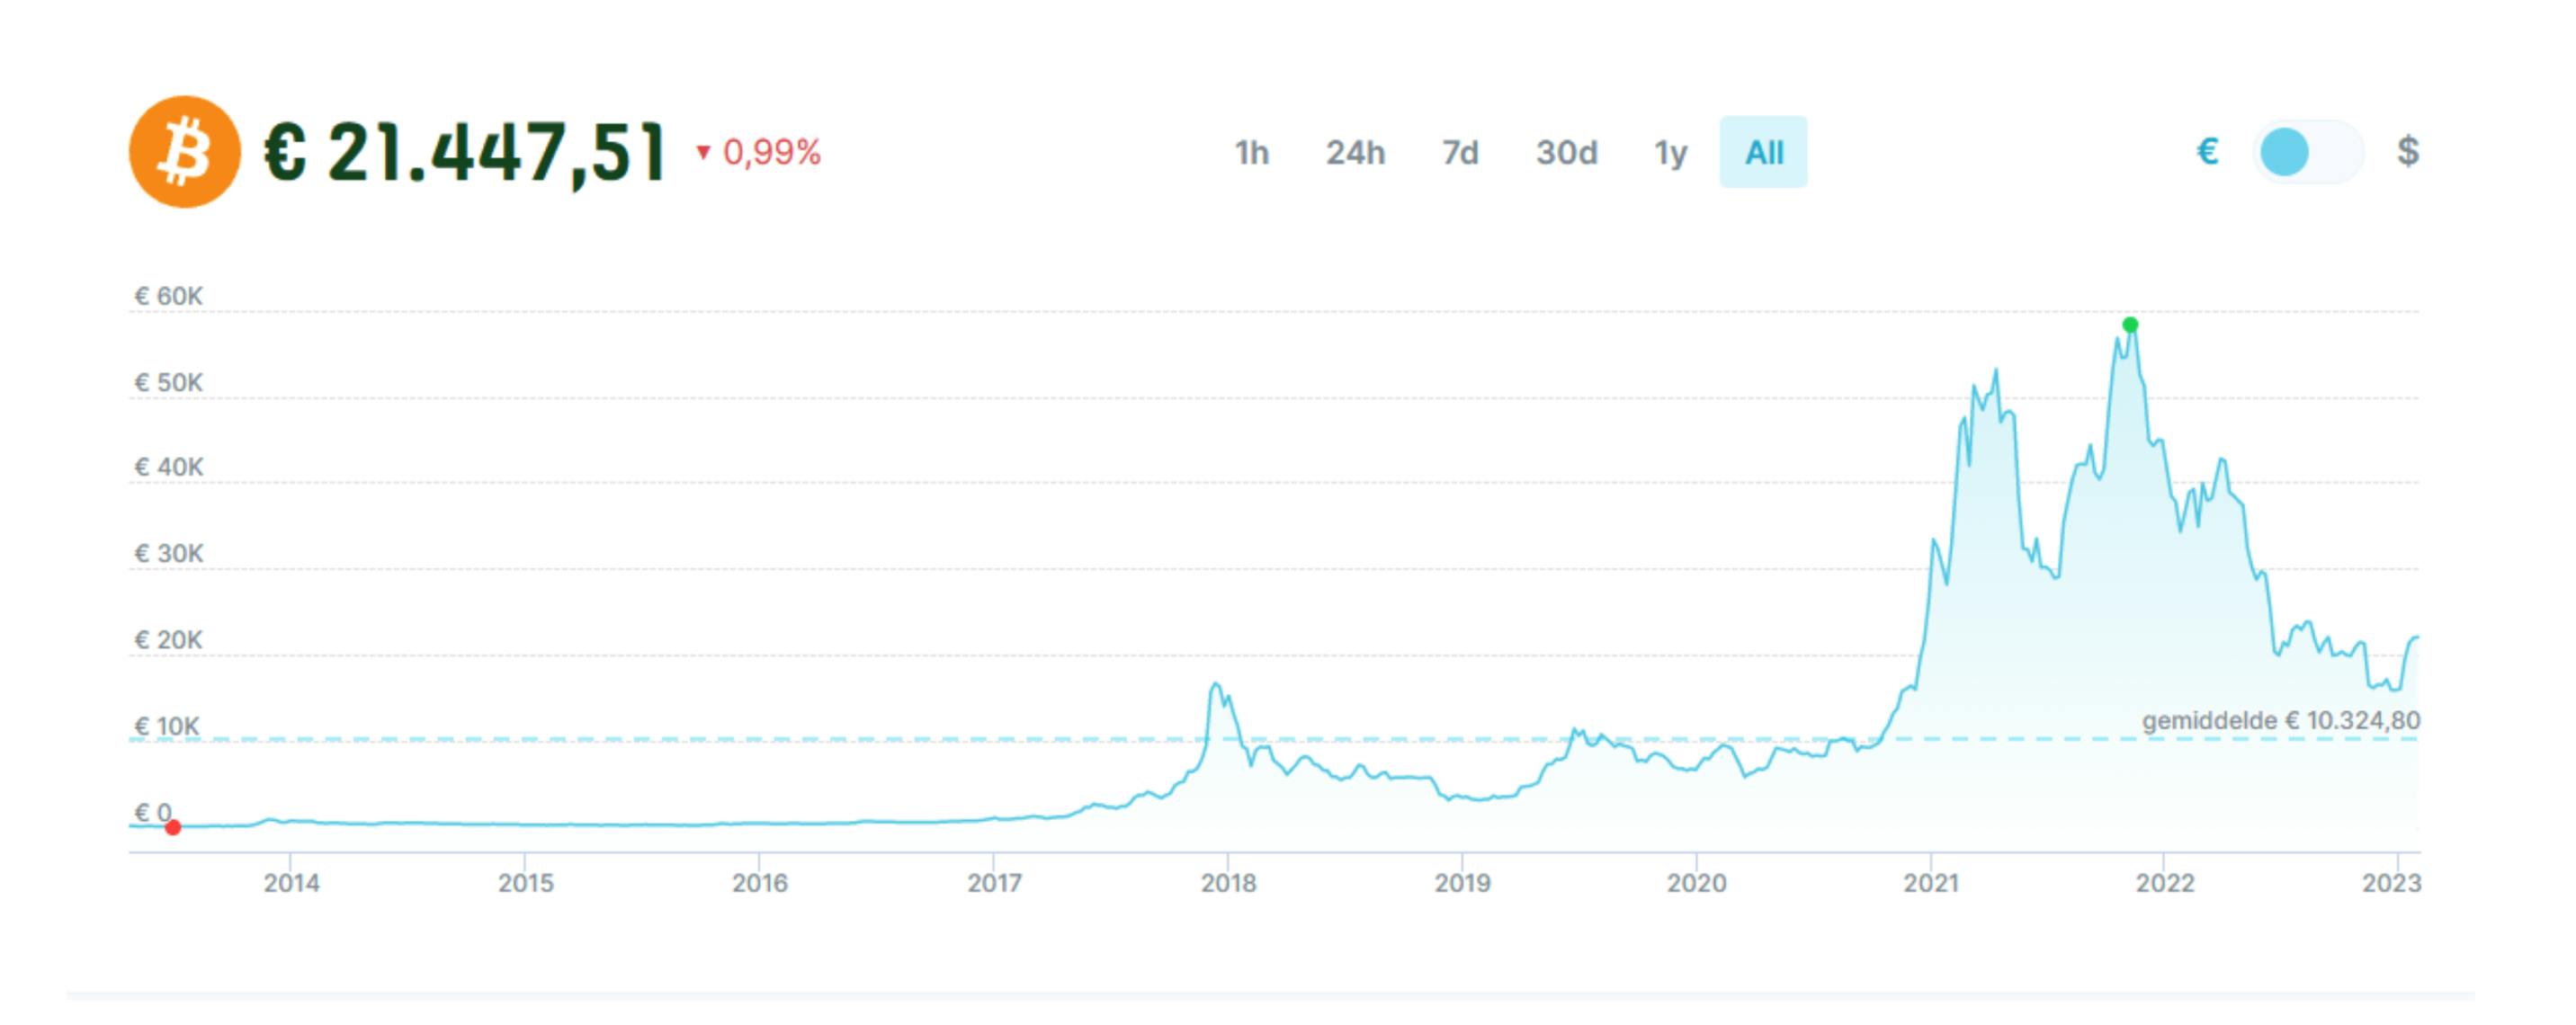
Task: Click the gemiddelde € 10.324,80 average label
Action: pos(2280,721)
